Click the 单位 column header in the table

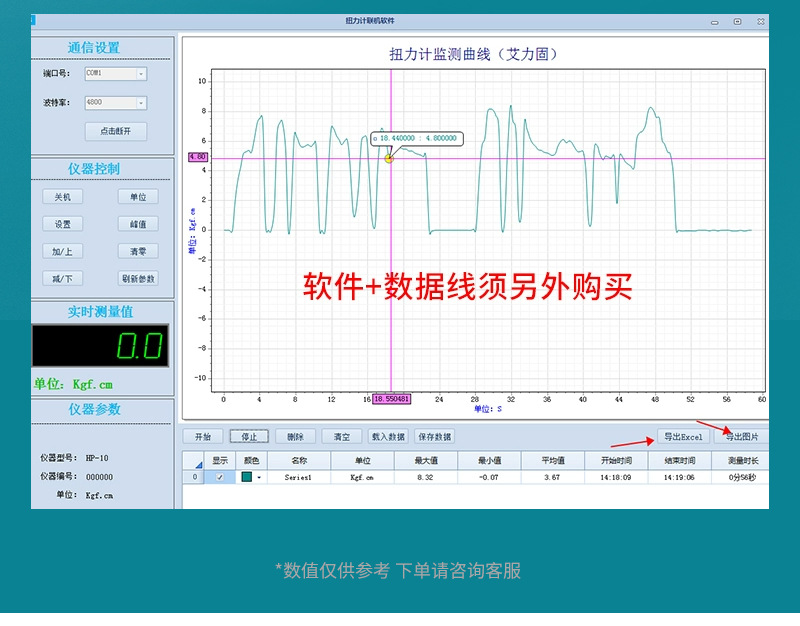tap(362, 461)
